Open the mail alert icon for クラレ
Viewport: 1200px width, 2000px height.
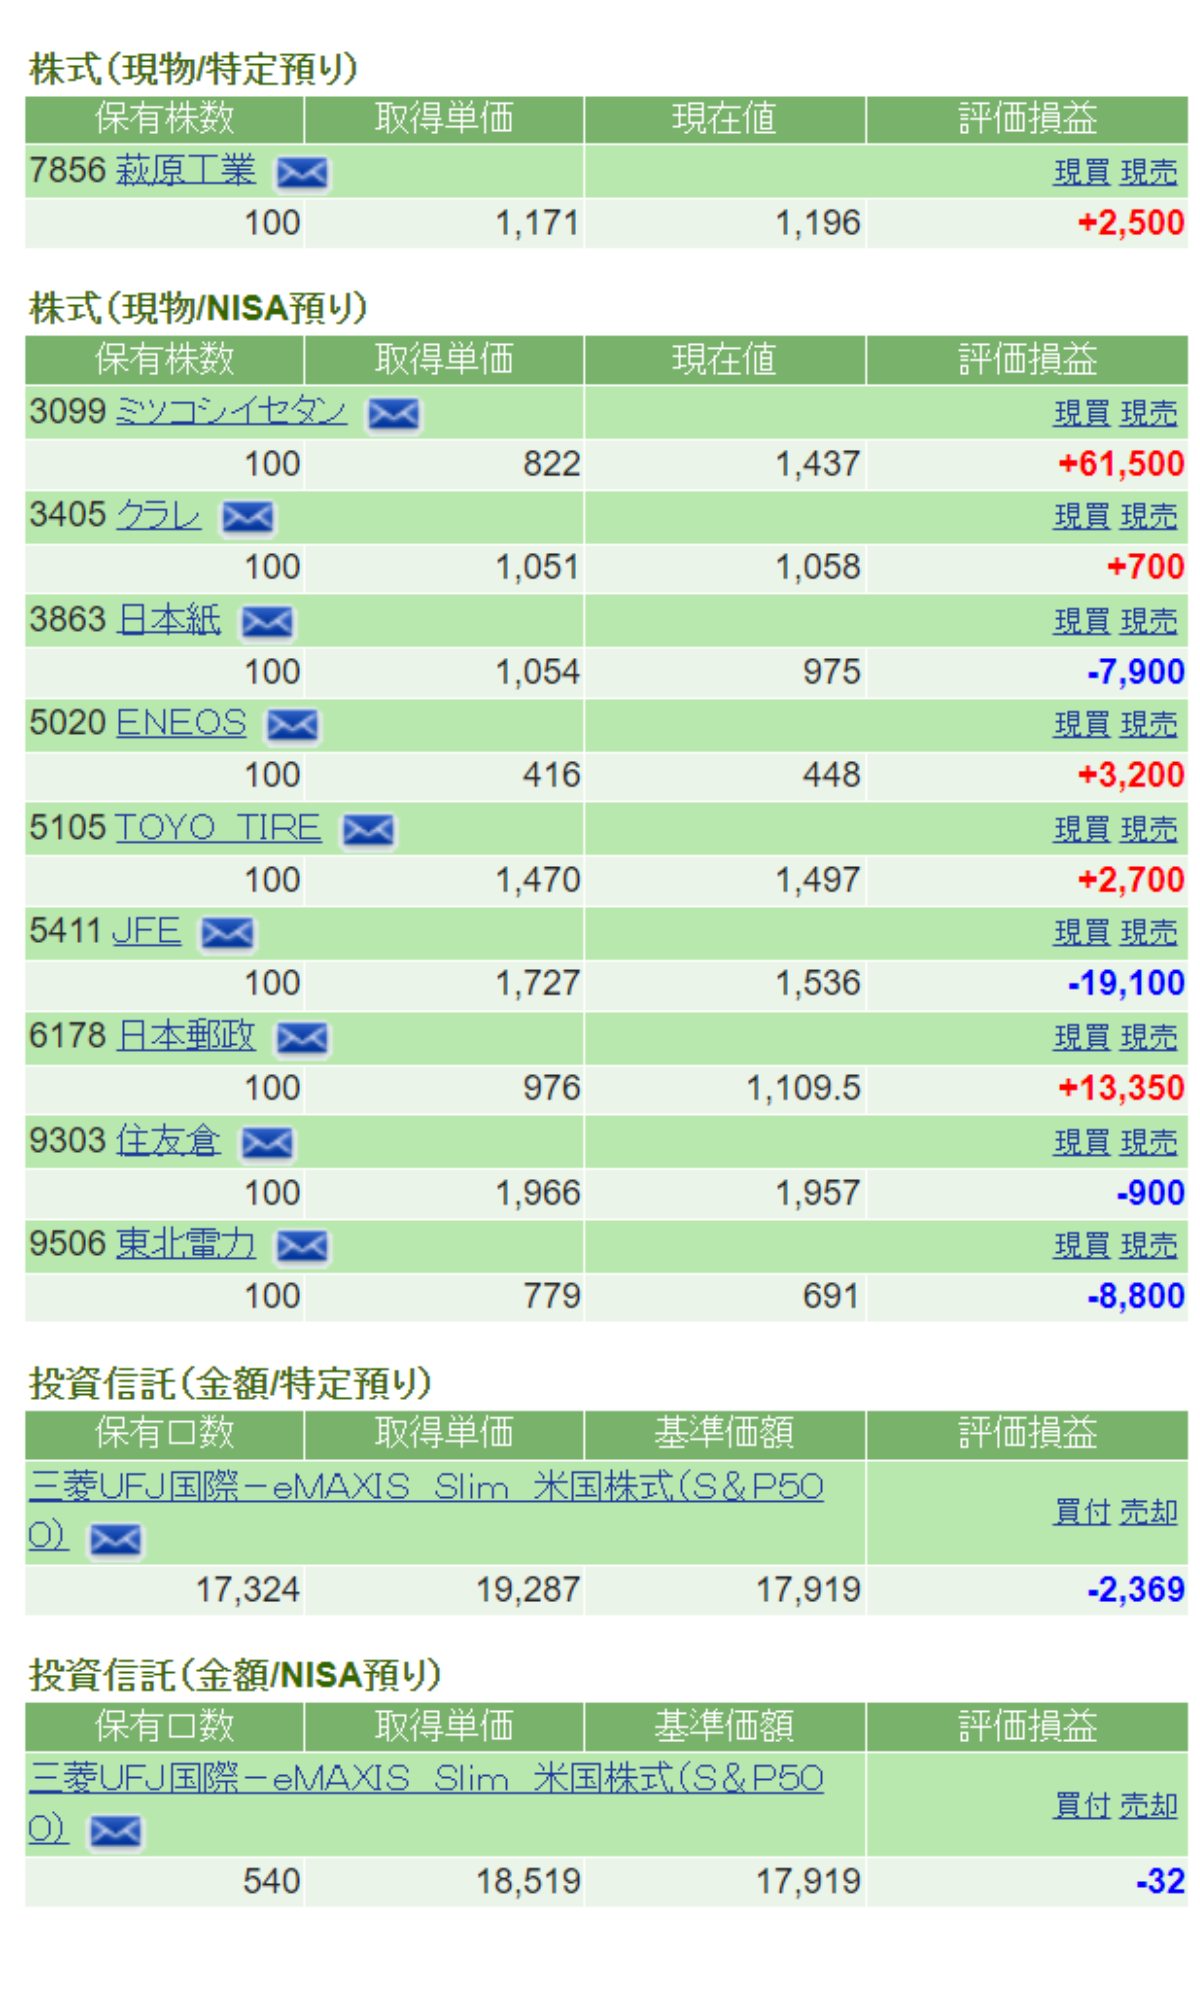pos(247,517)
